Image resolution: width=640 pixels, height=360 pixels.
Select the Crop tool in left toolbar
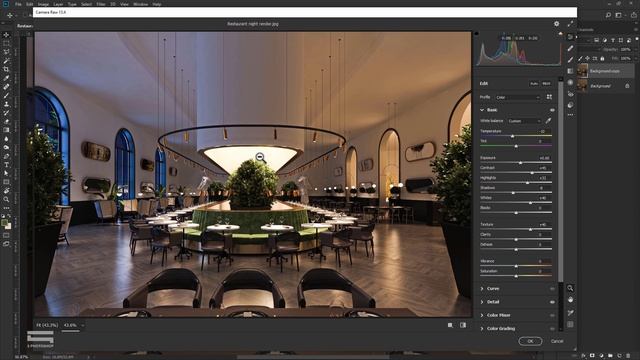click(6, 69)
